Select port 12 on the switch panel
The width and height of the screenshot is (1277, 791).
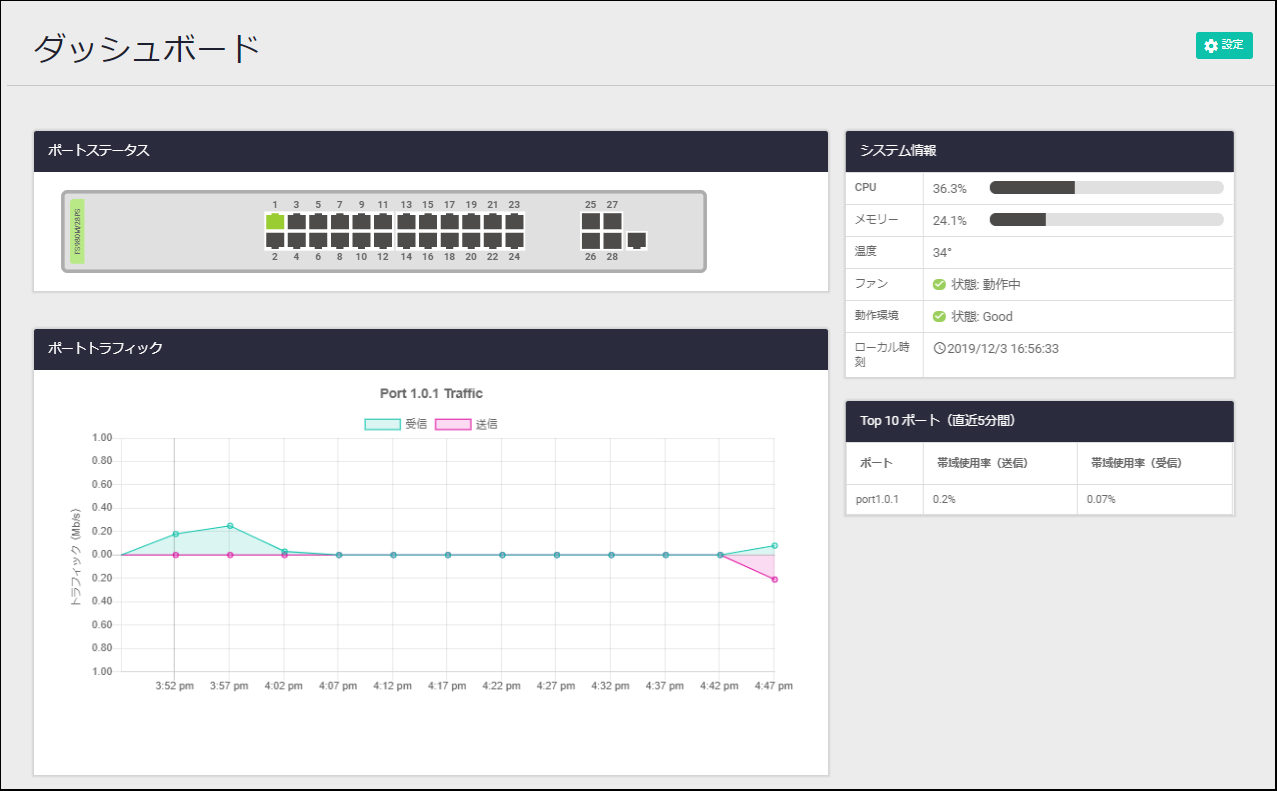(383, 240)
